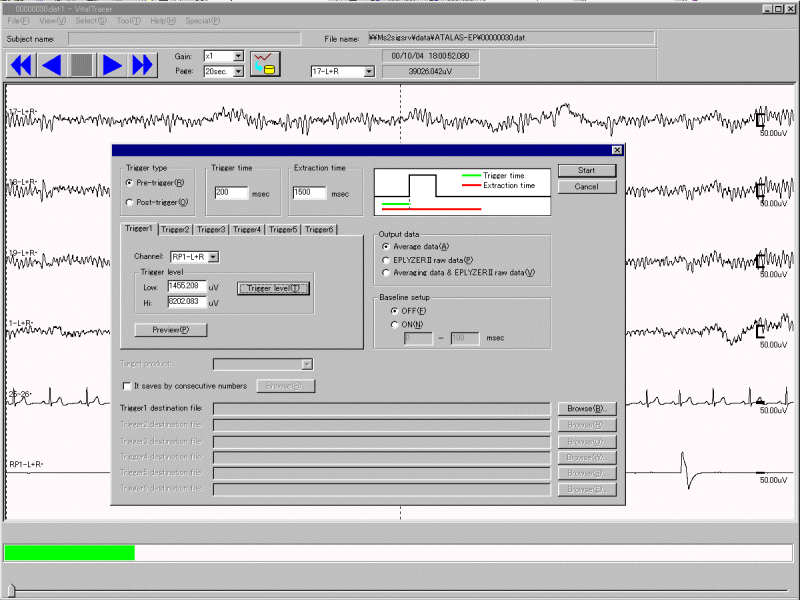The height and width of the screenshot is (600, 800).
Task: Choose EPLYZER II raw data output option
Action: (x=387, y=259)
